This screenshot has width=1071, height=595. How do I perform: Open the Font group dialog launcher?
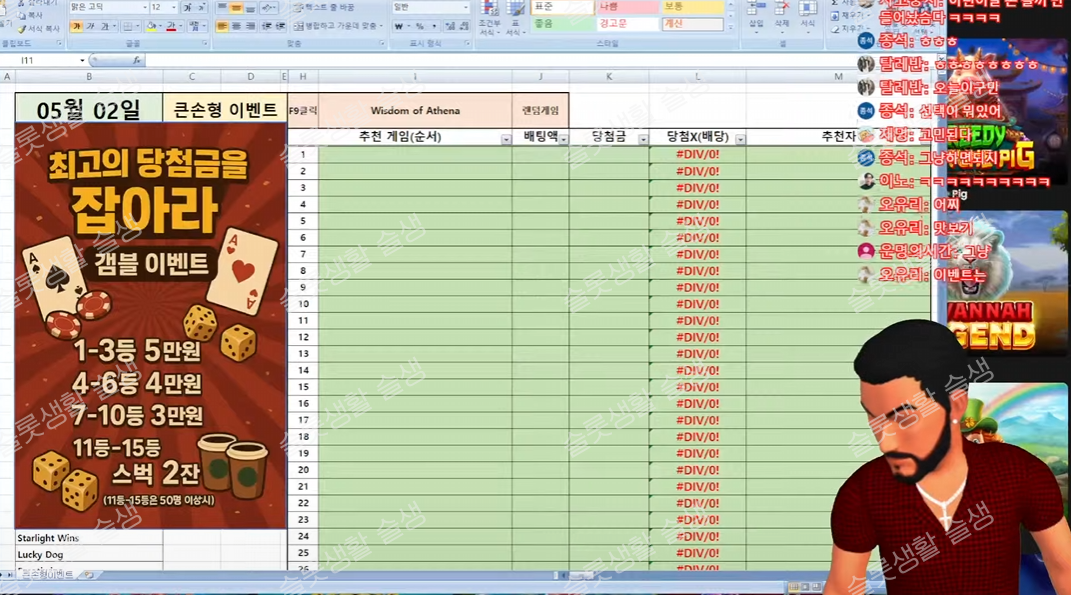(x=204, y=44)
